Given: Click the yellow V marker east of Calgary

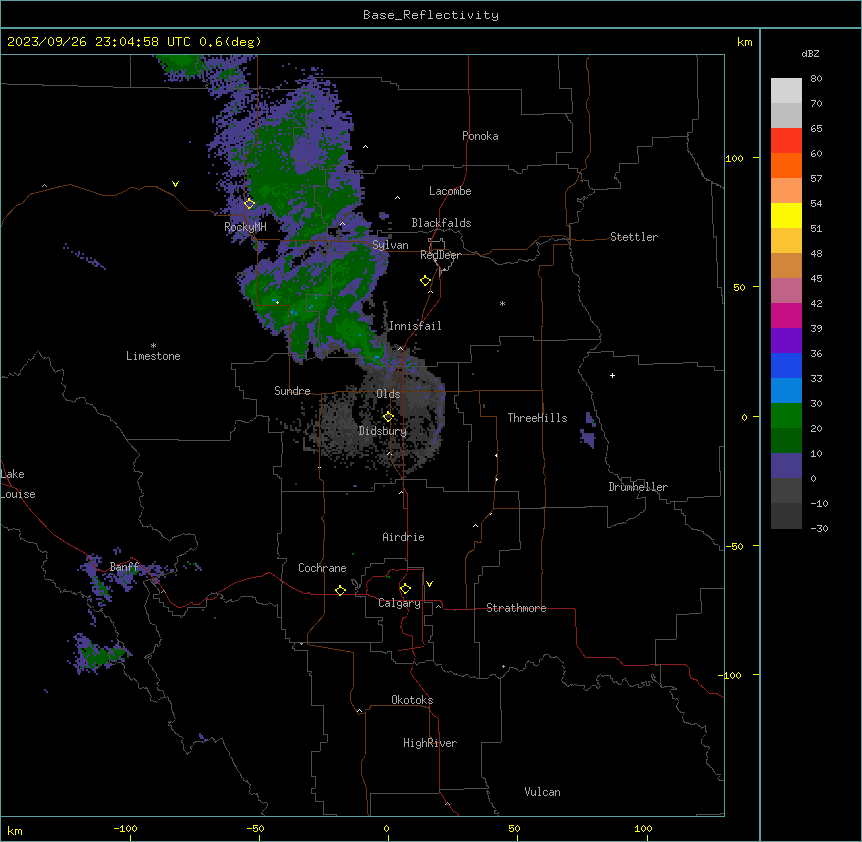Looking at the screenshot, I should 429,584.
